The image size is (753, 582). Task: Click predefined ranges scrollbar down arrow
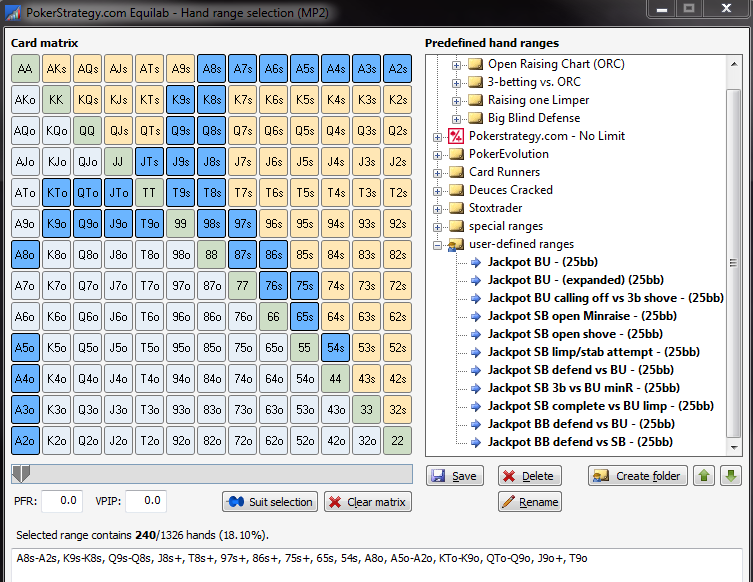coord(734,448)
